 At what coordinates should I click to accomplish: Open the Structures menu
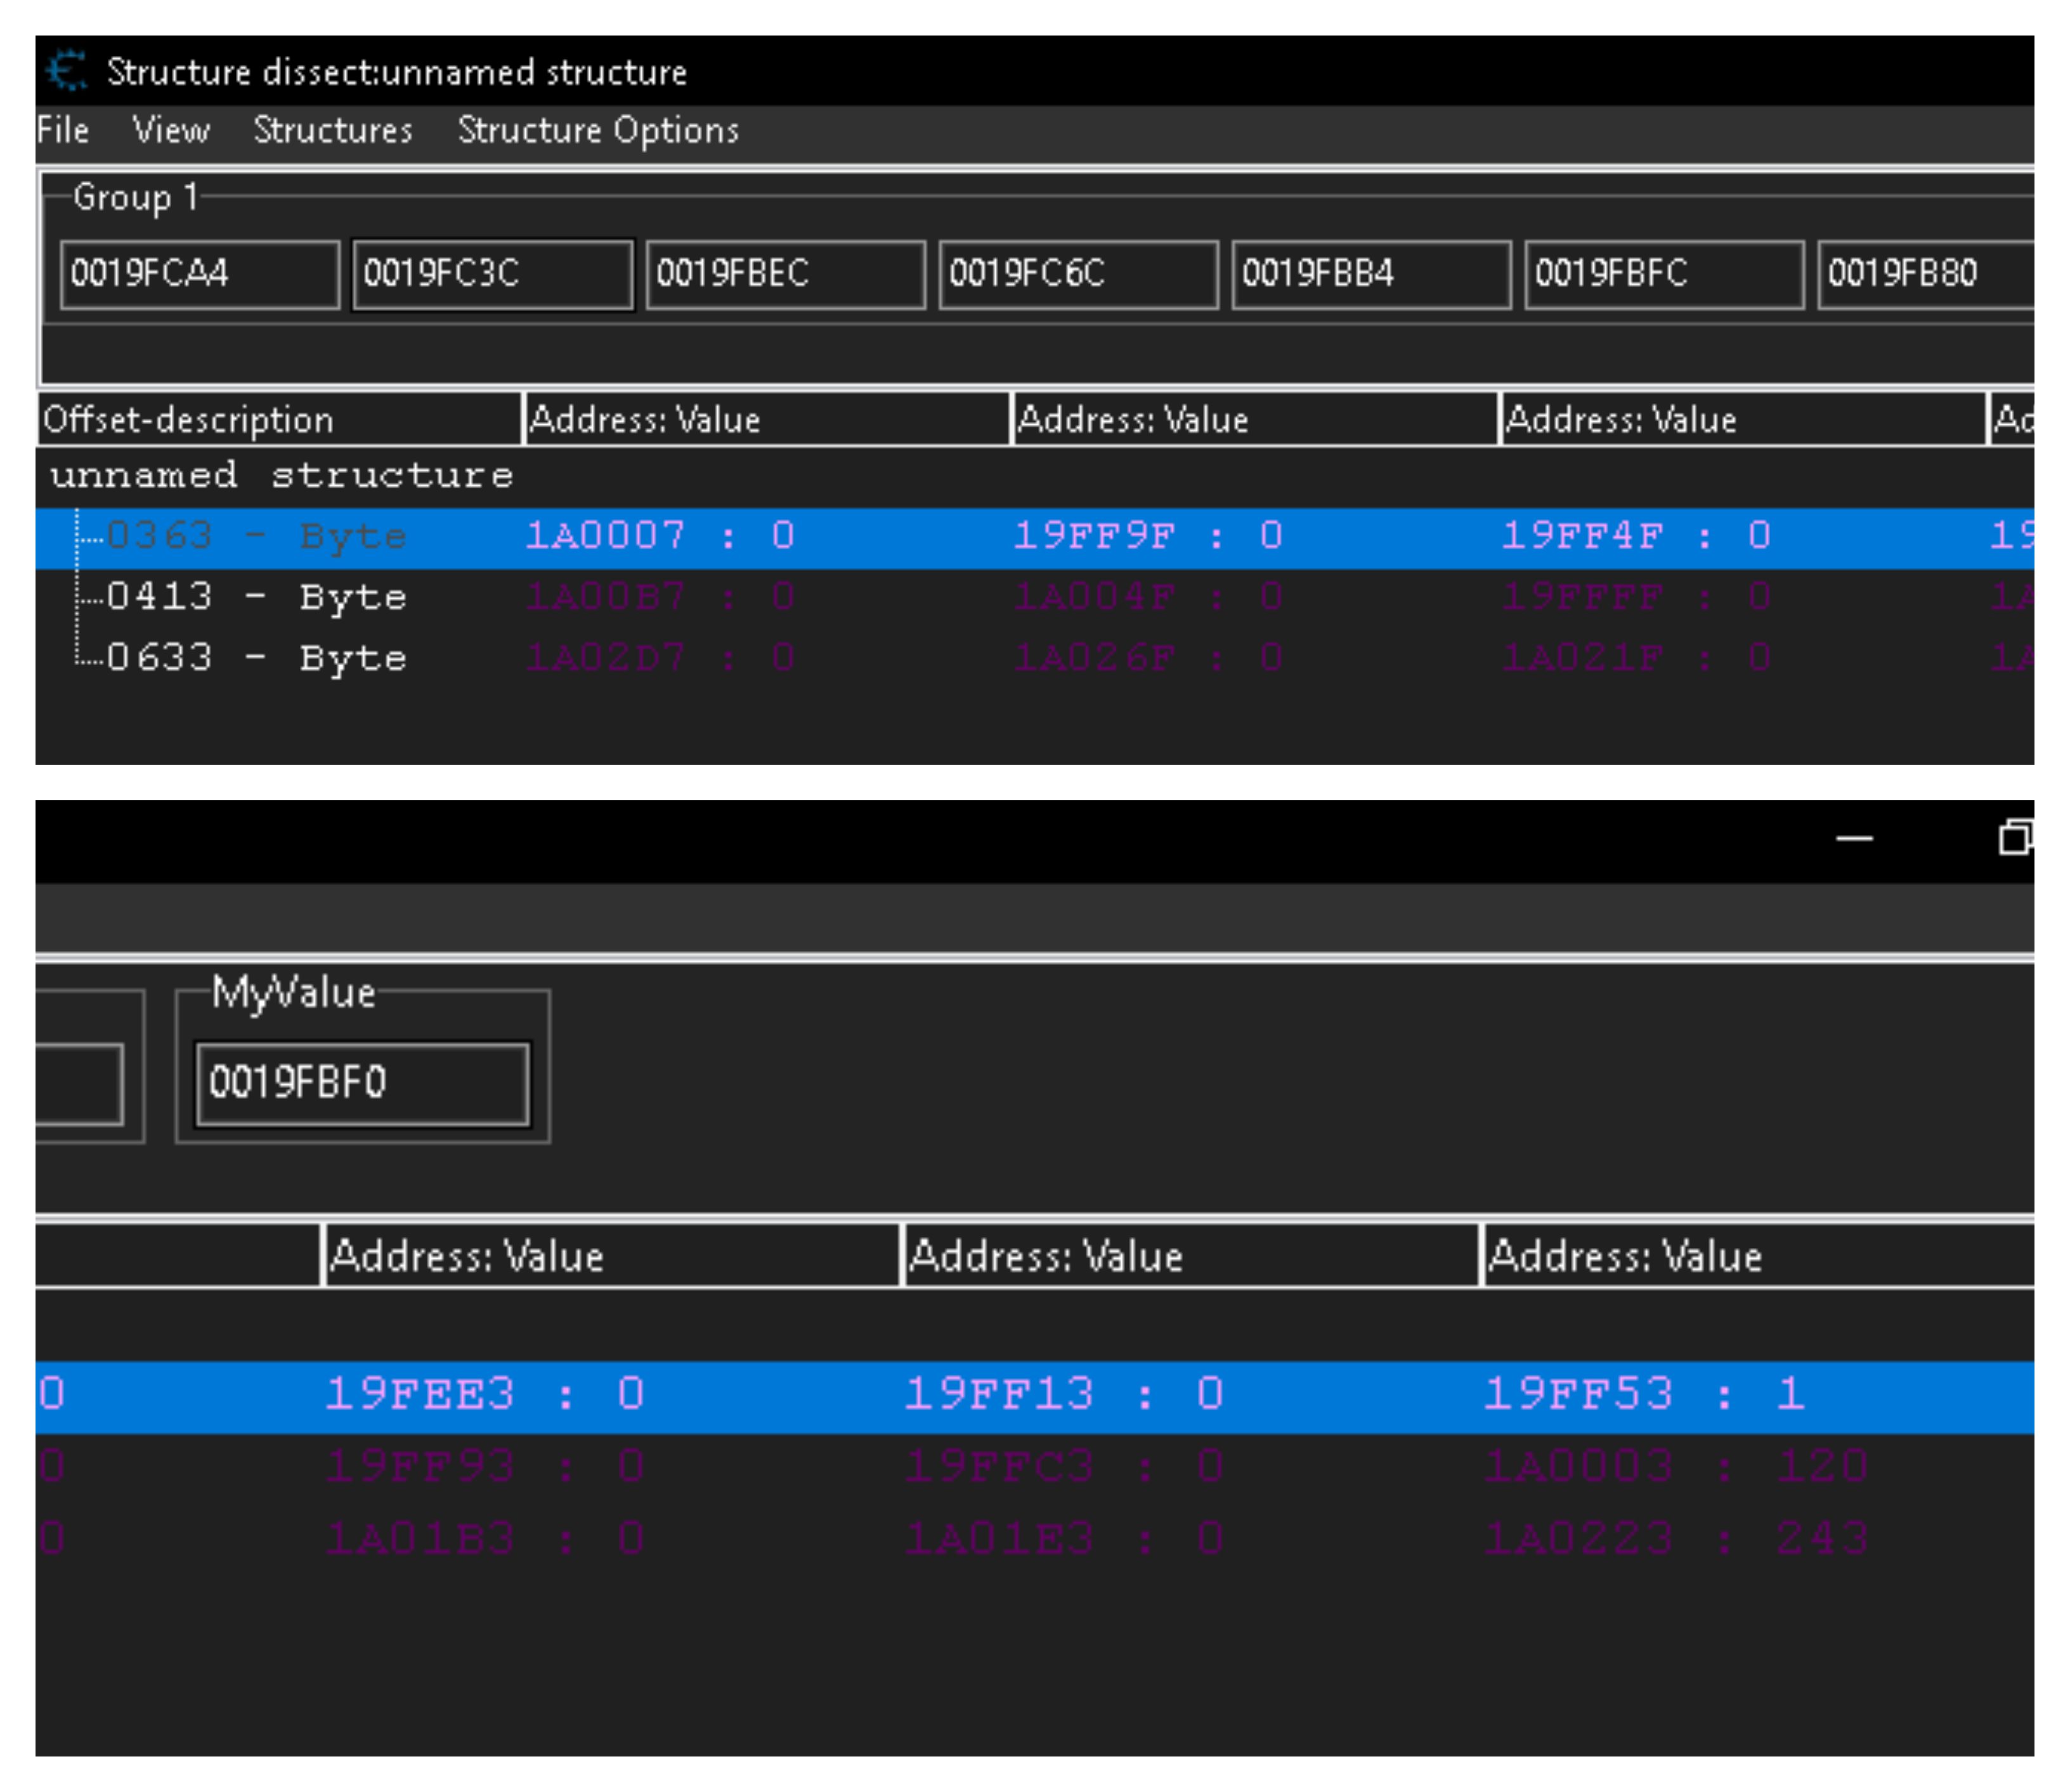pyautogui.click(x=333, y=131)
